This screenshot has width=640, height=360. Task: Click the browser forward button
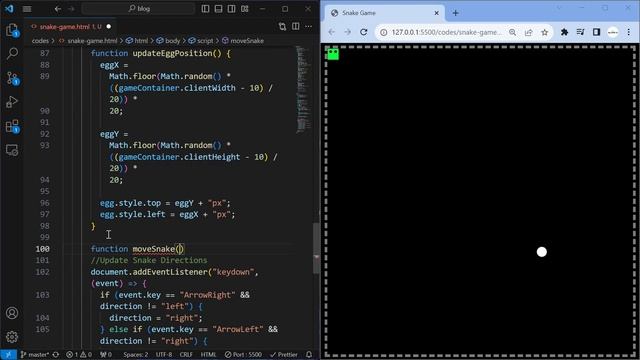347,32
